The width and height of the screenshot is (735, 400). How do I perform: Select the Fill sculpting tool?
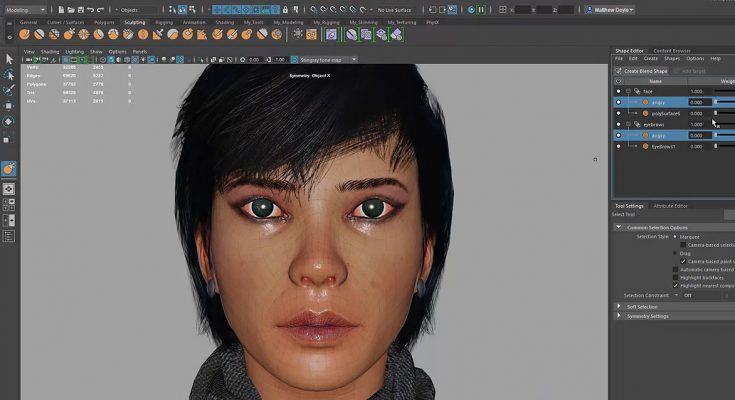coord(202,34)
